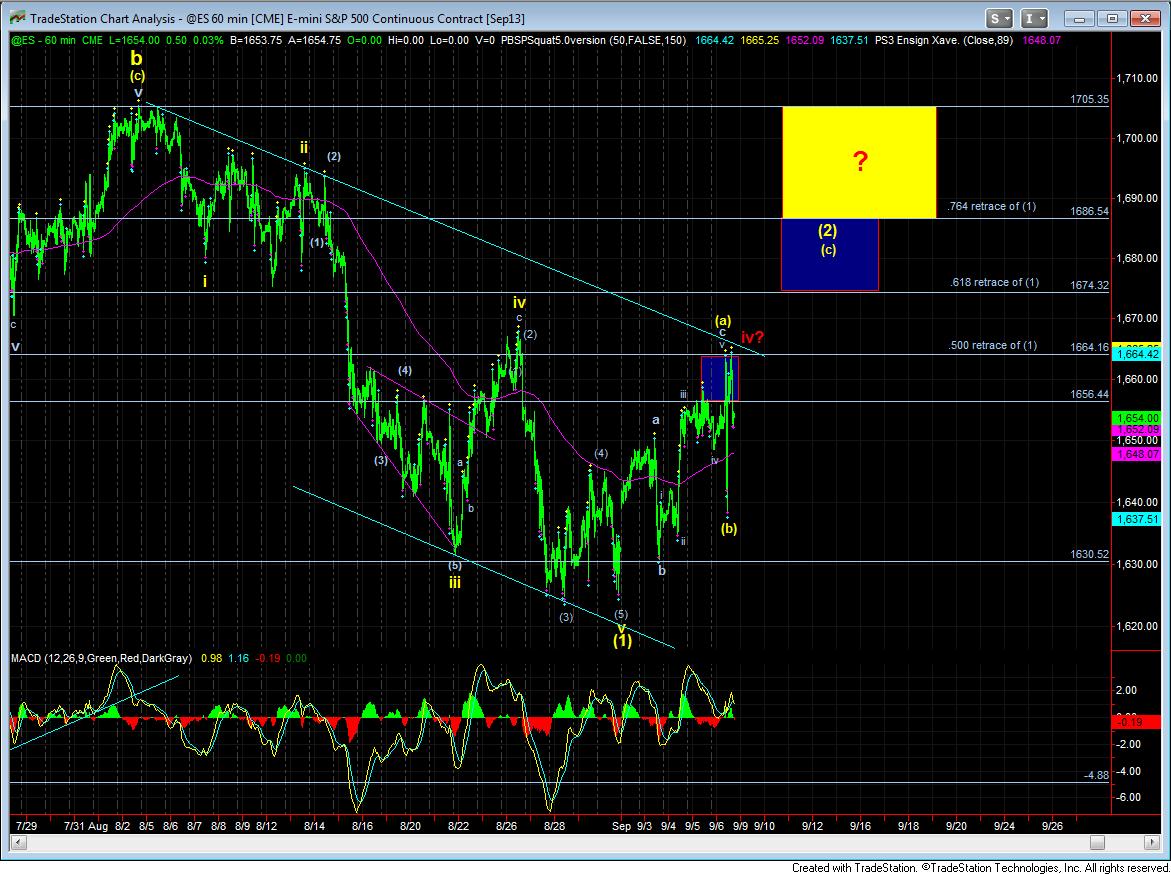The height and width of the screenshot is (874, 1171).
Task: Click the .764 retrace of (1) label
Action: coord(992,207)
